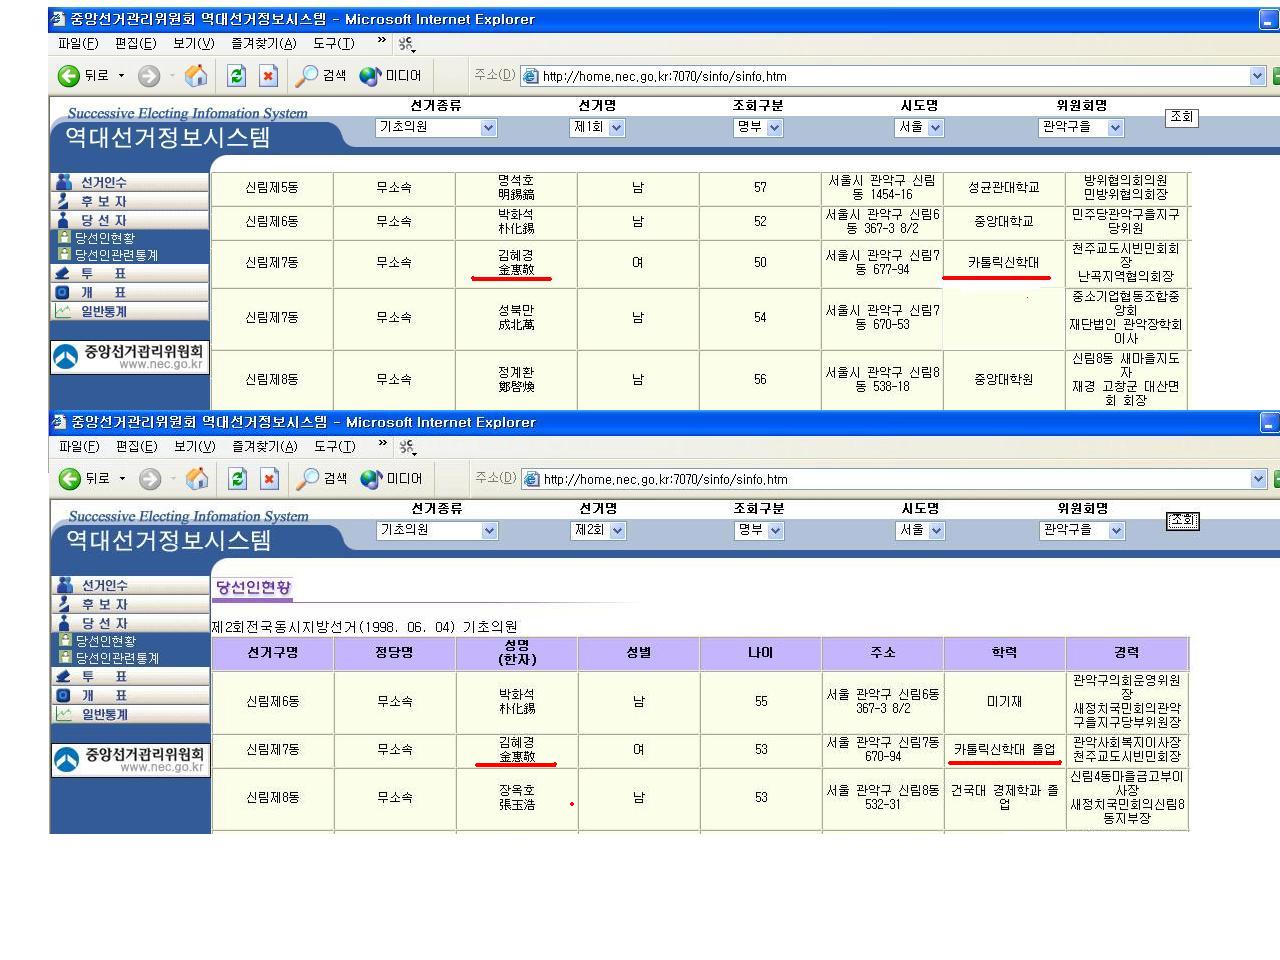The width and height of the screenshot is (1280, 960).
Task: Open the 즐겨찾기(A) menu in the lower window
Action: (x=264, y=446)
